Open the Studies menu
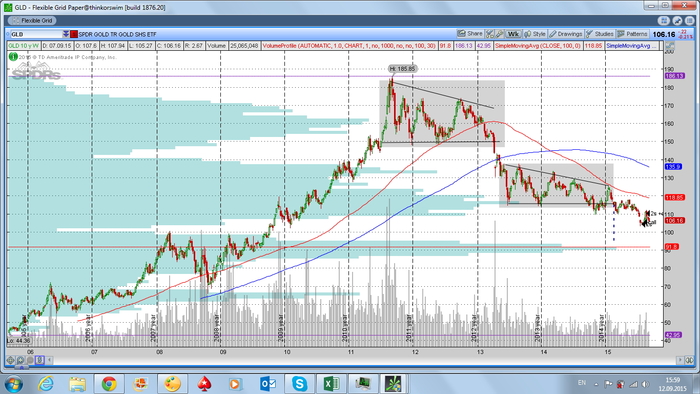Image resolution: width=700 pixels, height=394 pixels. [x=600, y=34]
